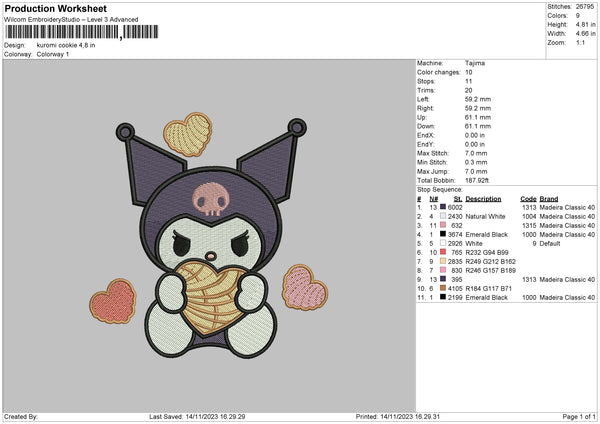This screenshot has height=424, width=600.
Task: Click stitch count 395 in row 9
Action: point(457,280)
